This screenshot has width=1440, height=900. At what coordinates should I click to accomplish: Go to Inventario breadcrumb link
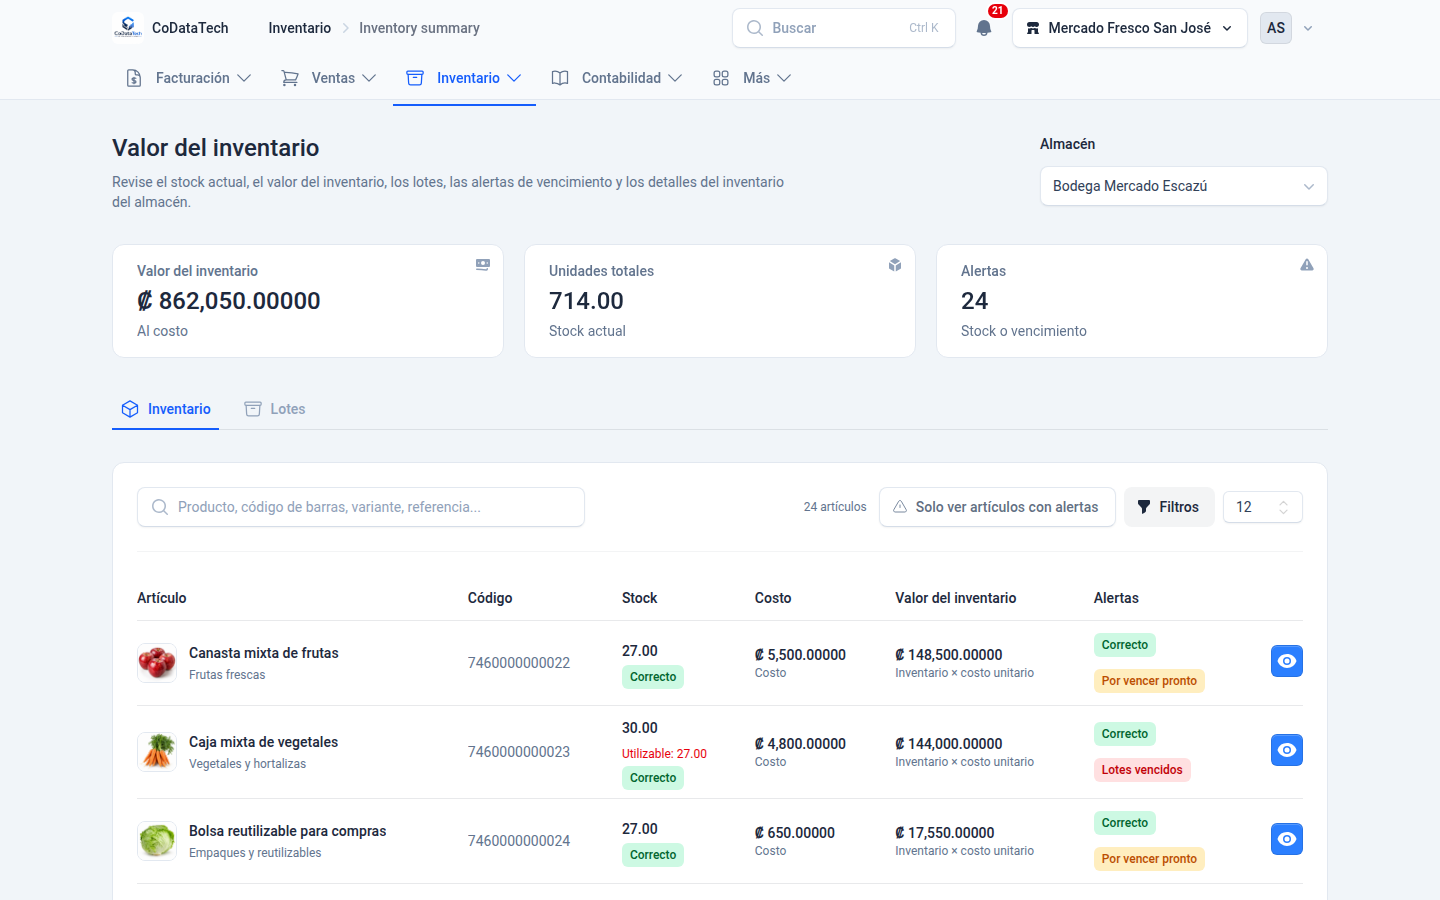[299, 28]
